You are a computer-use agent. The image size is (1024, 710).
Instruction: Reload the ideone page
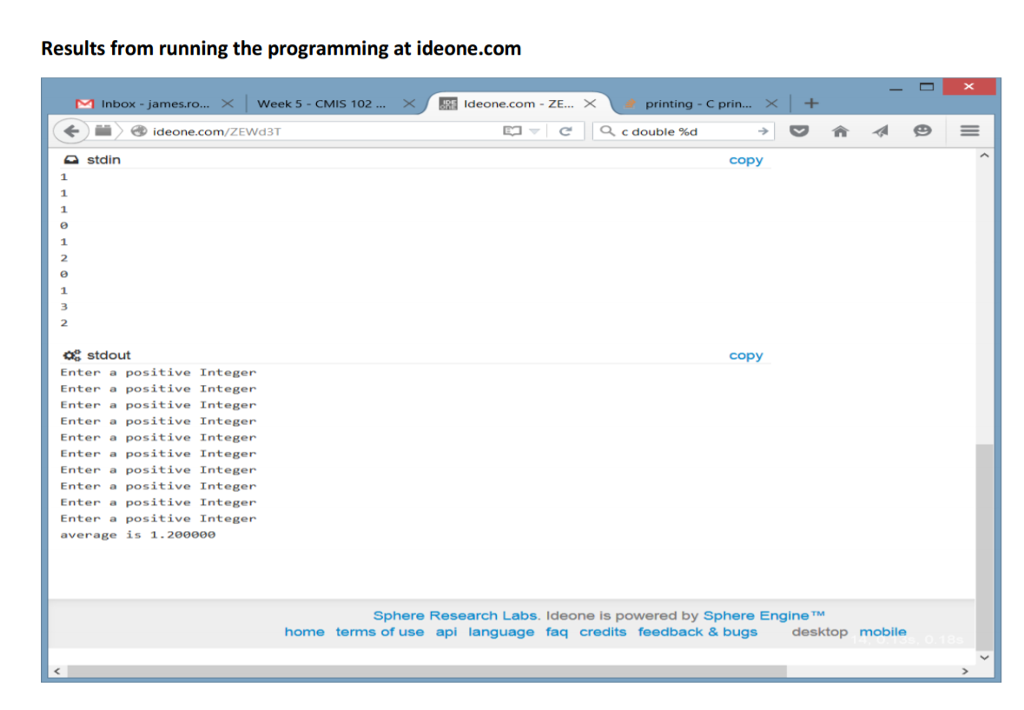[x=566, y=131]
